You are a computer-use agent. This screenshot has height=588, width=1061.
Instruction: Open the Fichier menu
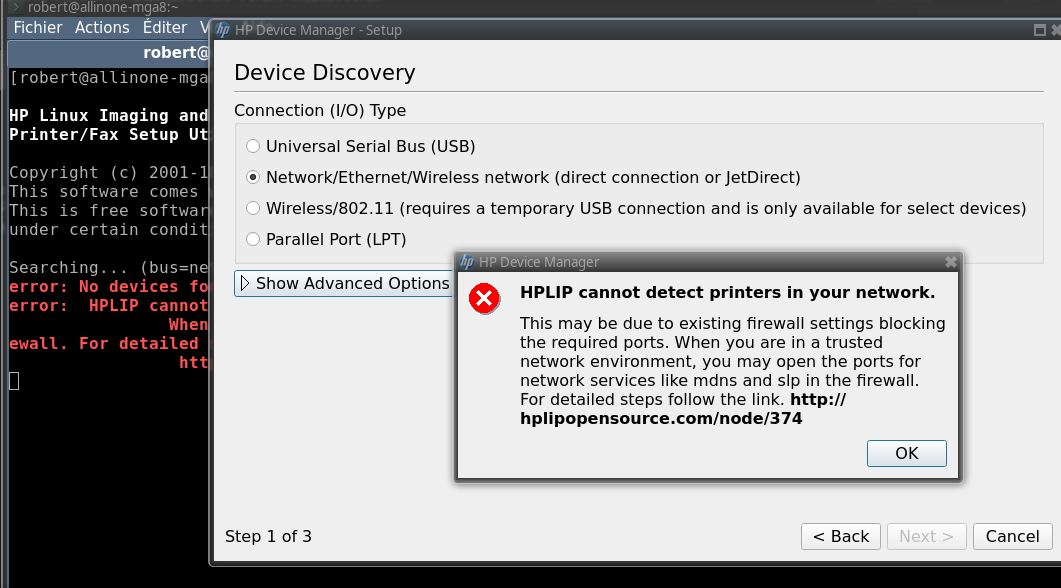(38, 28)
